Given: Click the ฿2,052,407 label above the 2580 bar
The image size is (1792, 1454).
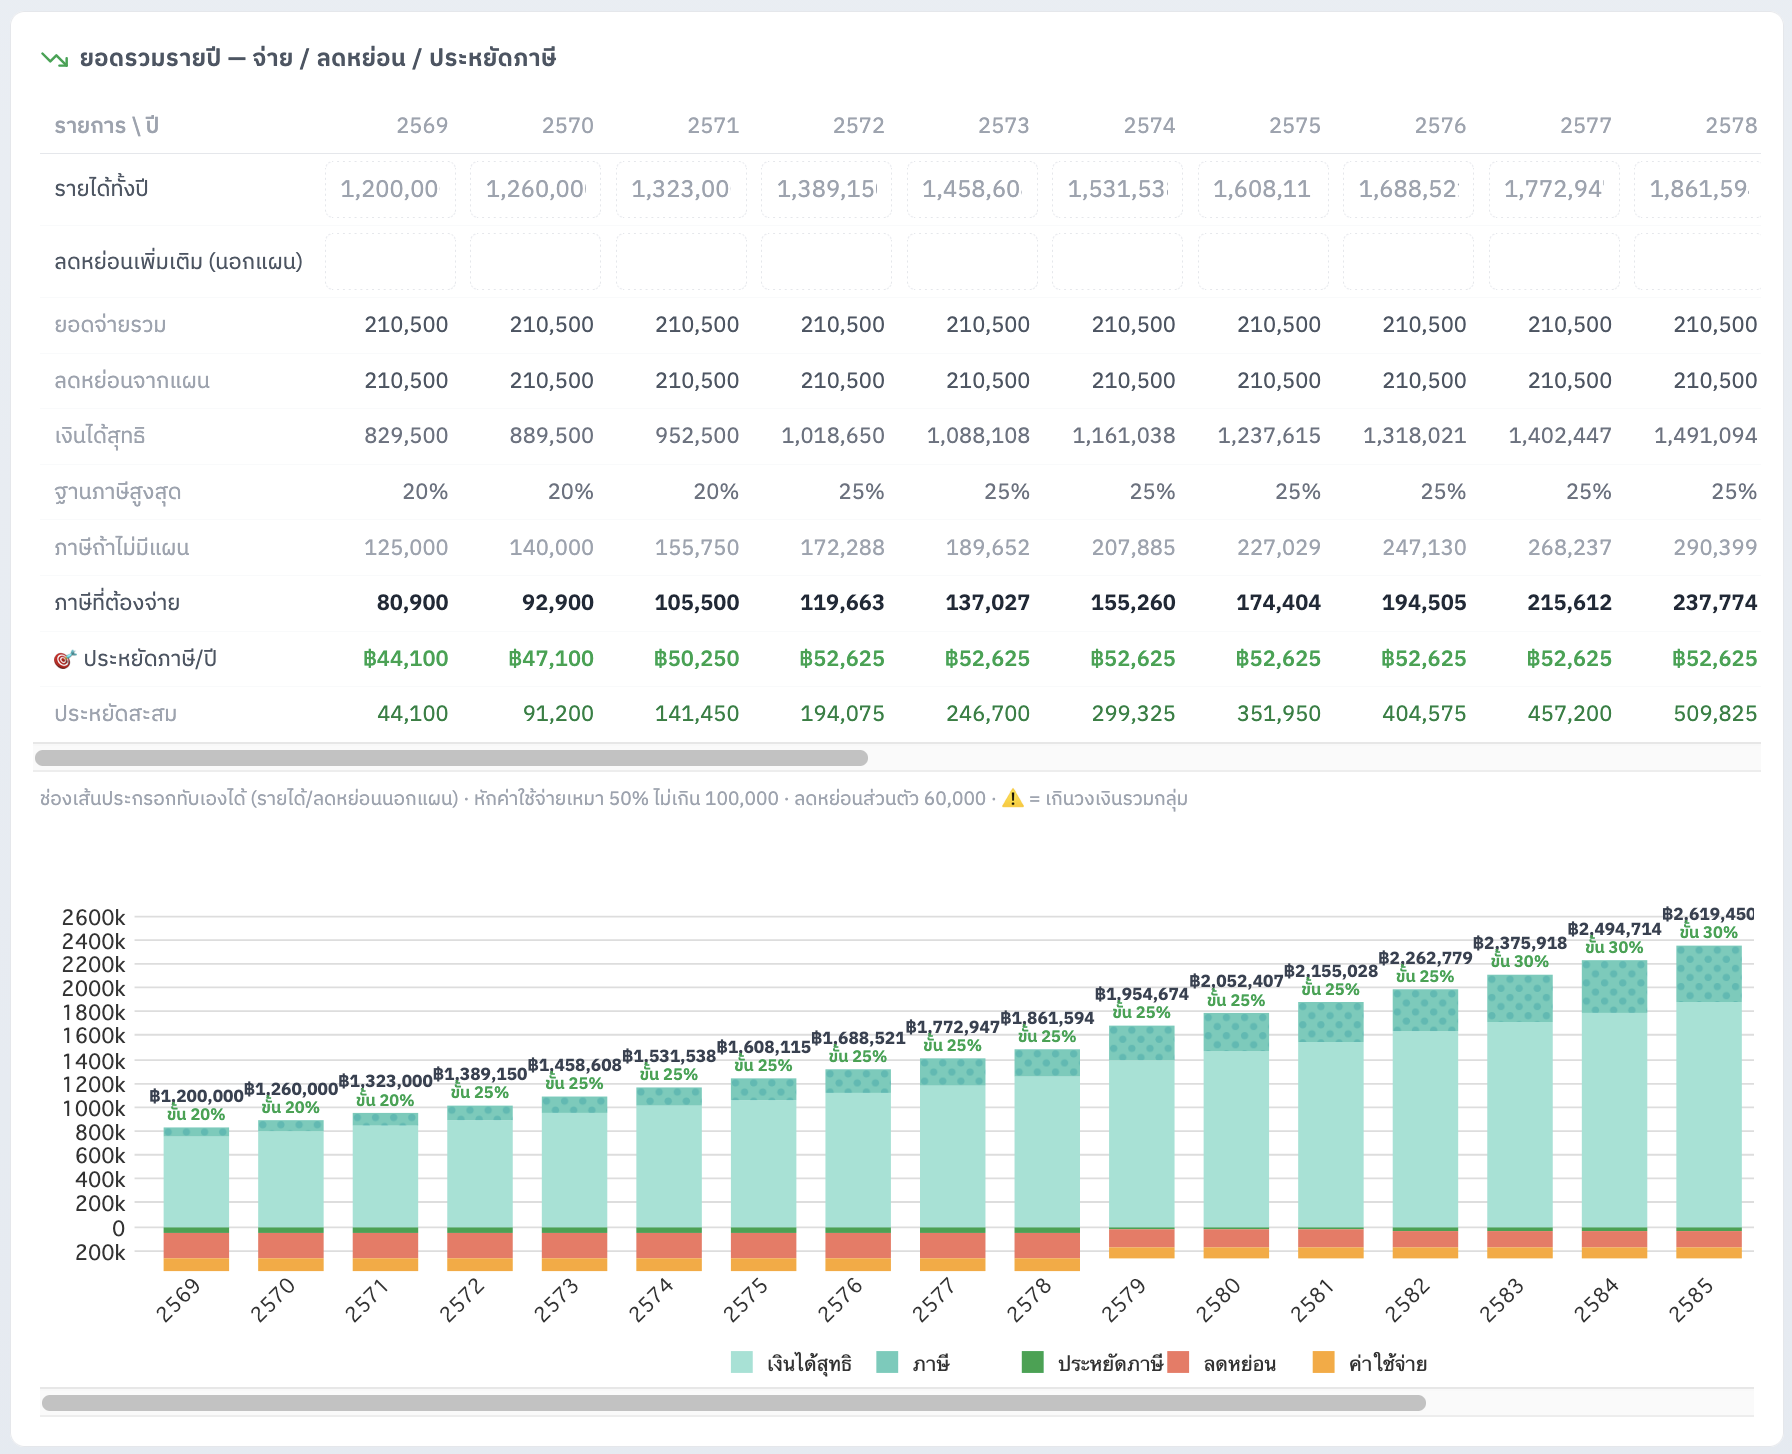Looking at the screenshot, I should pos(1236,981).
